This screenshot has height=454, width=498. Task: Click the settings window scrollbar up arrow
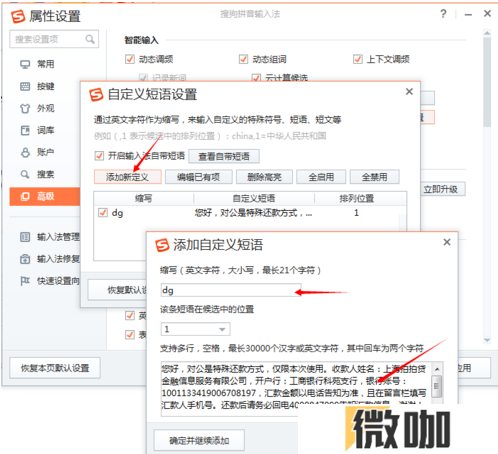(x=487, y=33)
